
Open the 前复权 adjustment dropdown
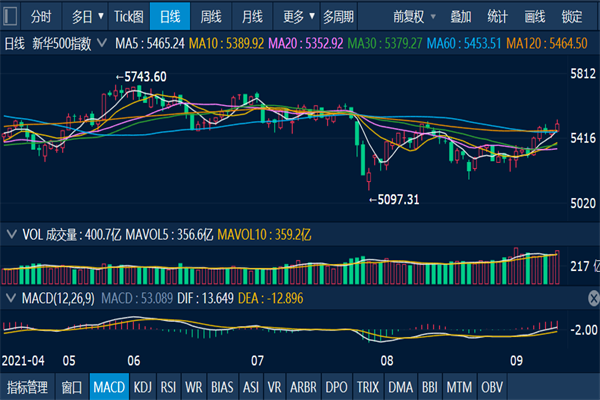coord(413,16)
